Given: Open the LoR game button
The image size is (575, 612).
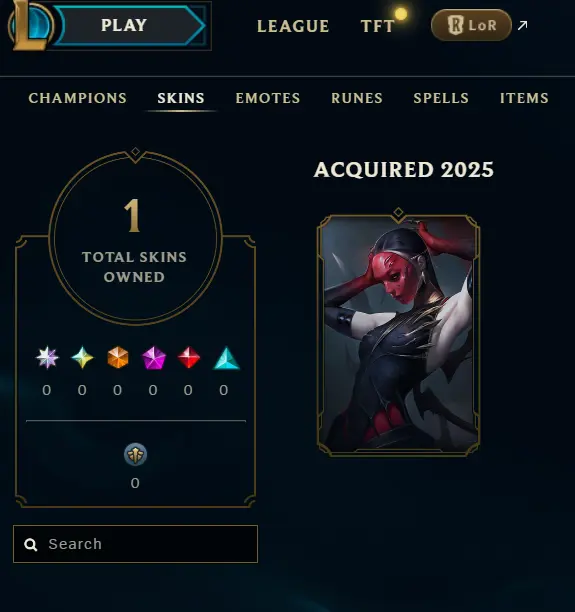Looking at the screenshot, I should click(x=472, y=25).
